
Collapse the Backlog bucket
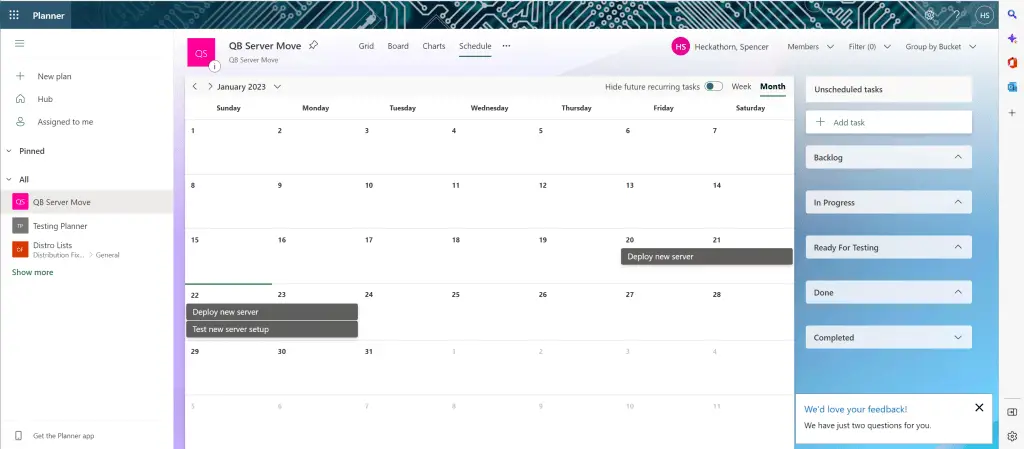[958, 157]
